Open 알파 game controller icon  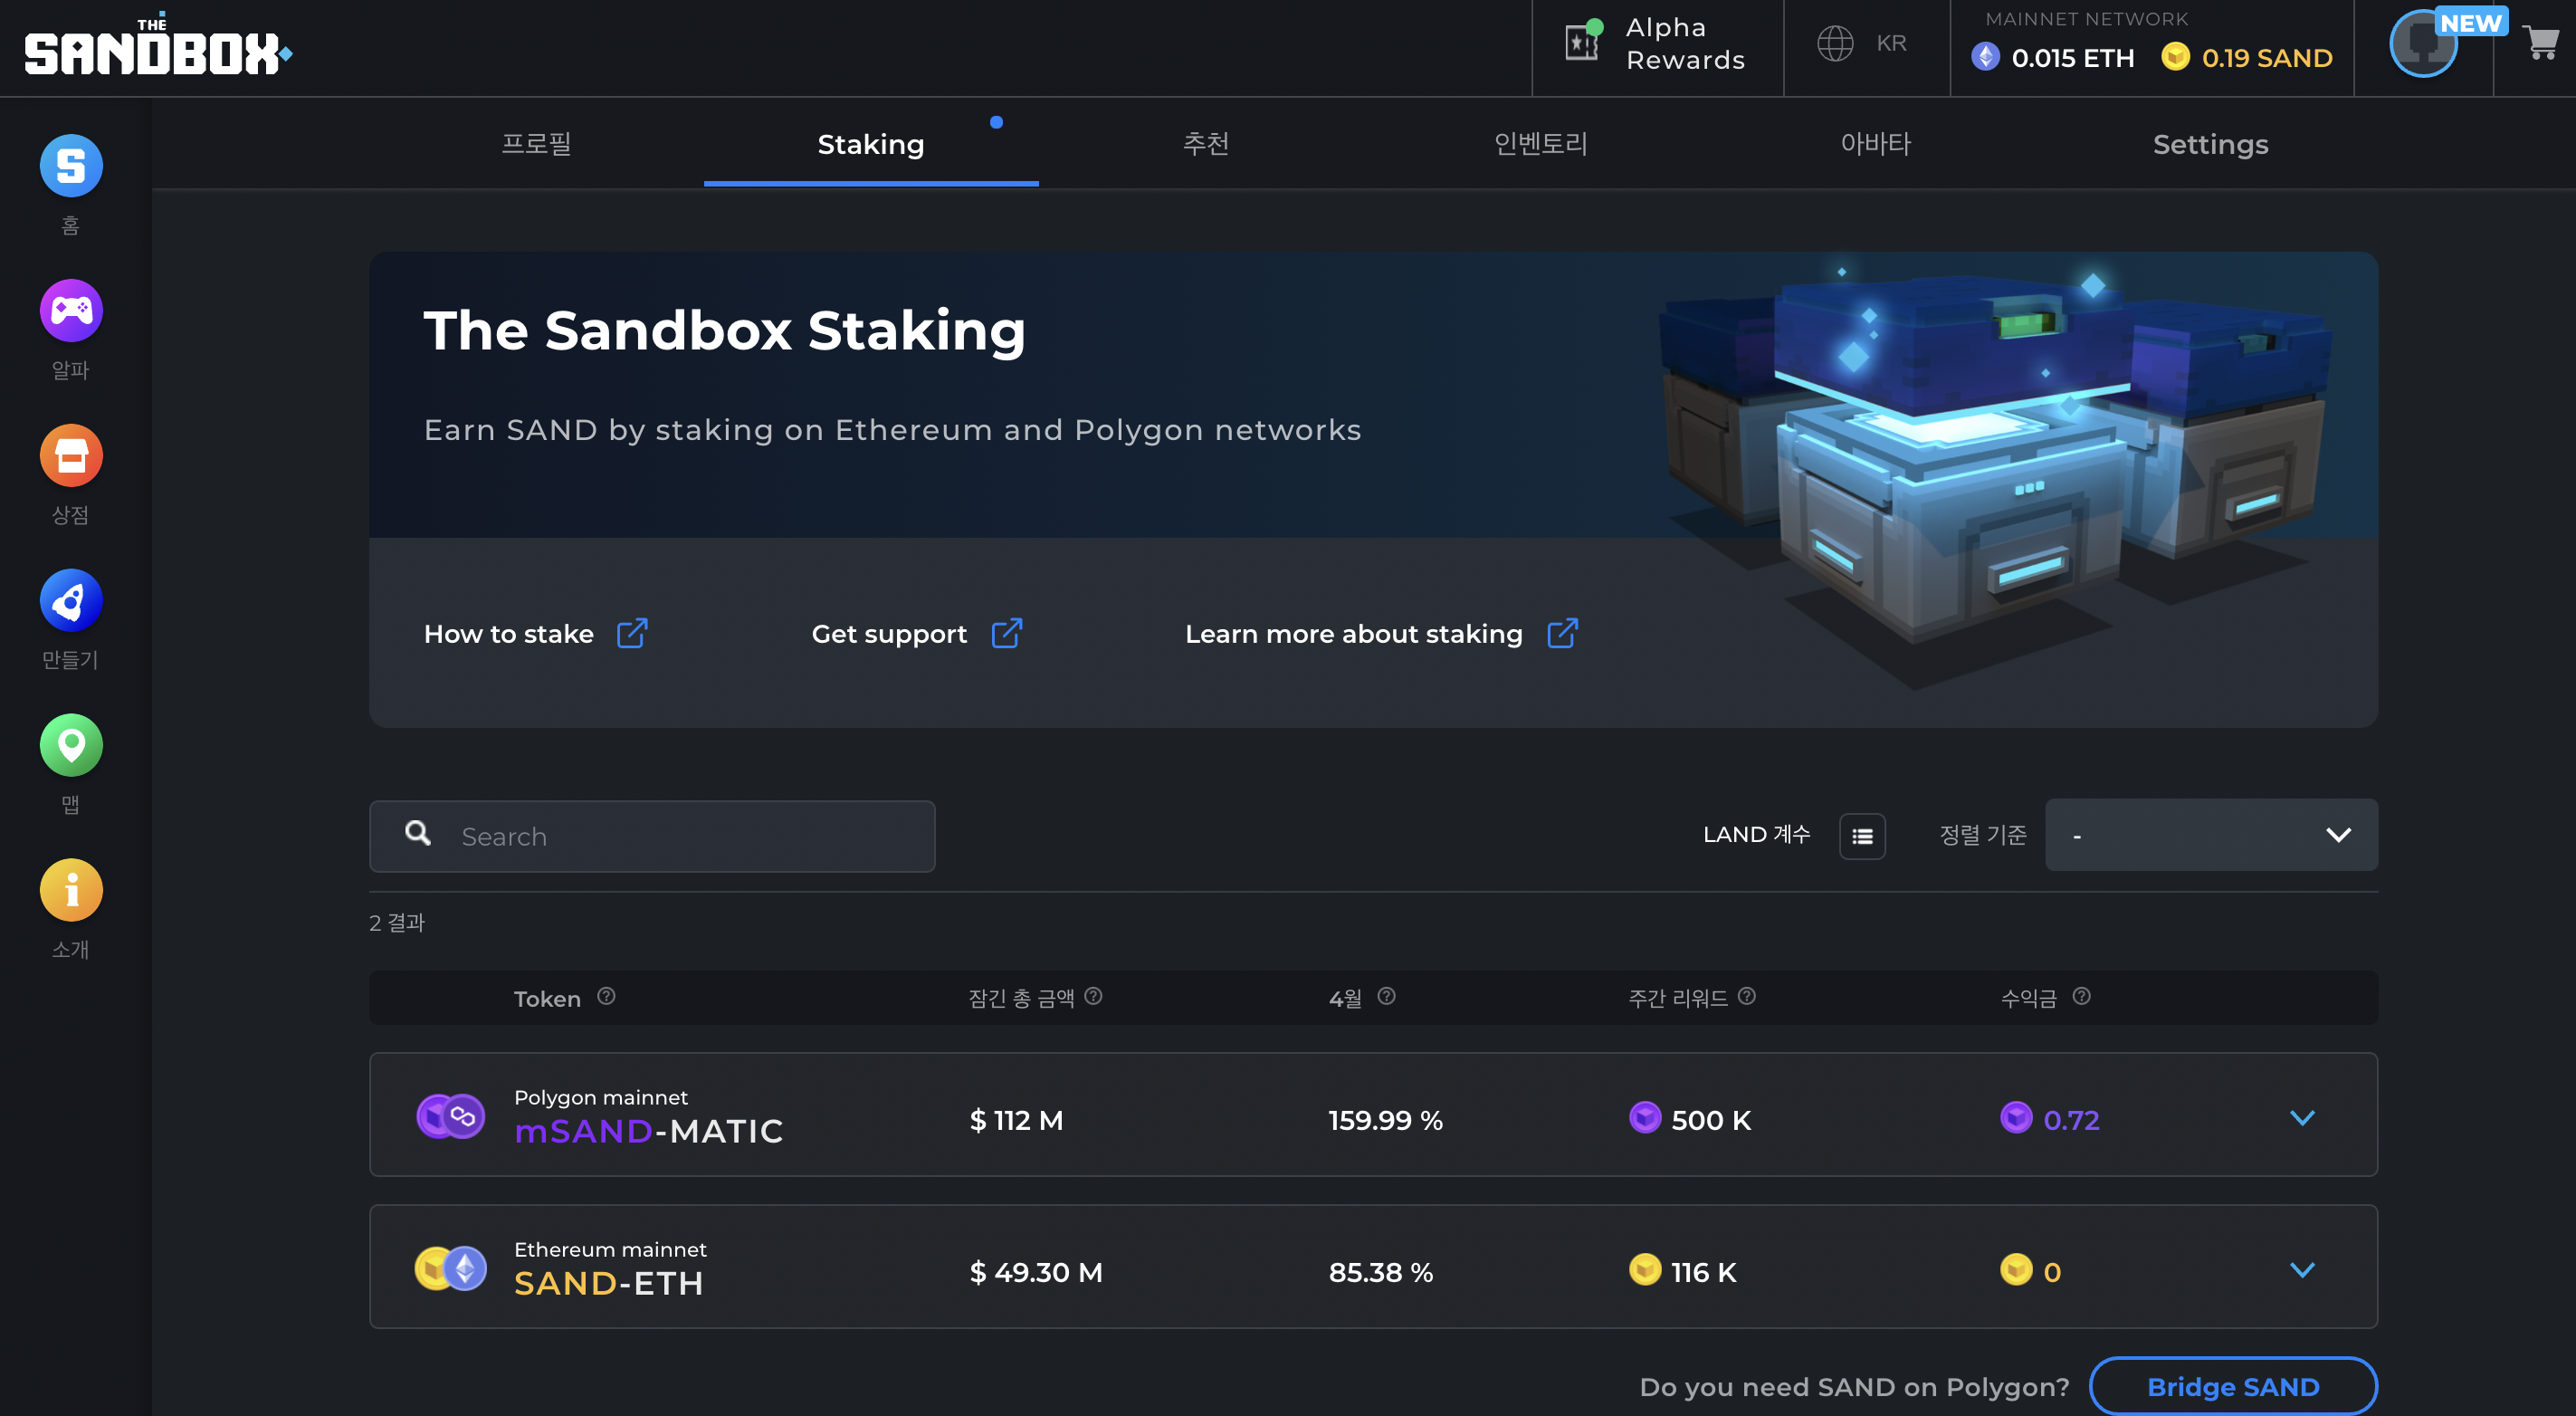(x=71, y=311)
